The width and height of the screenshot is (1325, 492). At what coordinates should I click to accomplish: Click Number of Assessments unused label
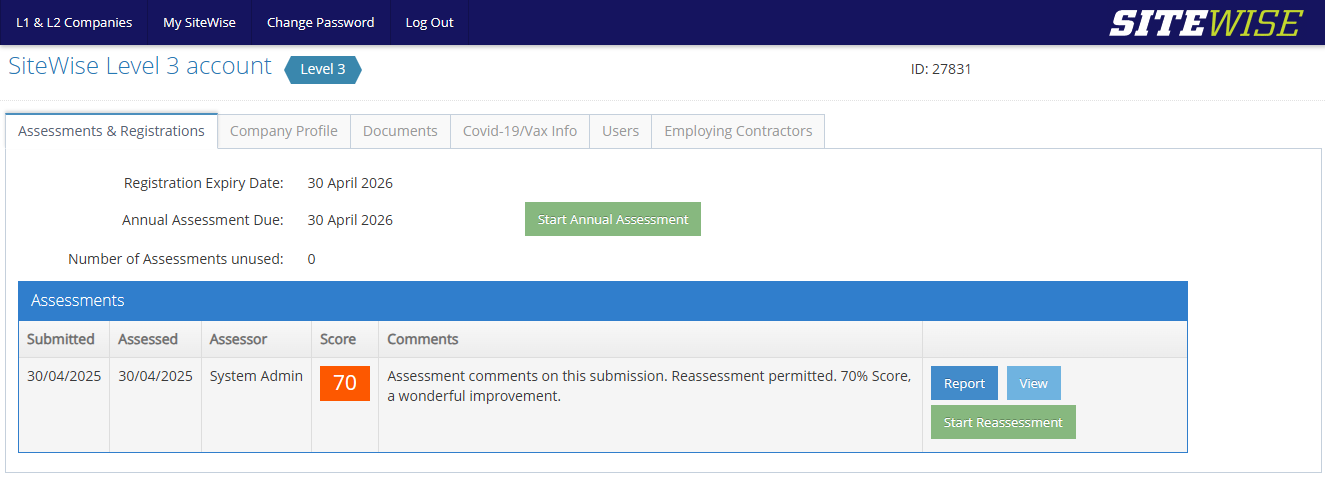176,259
